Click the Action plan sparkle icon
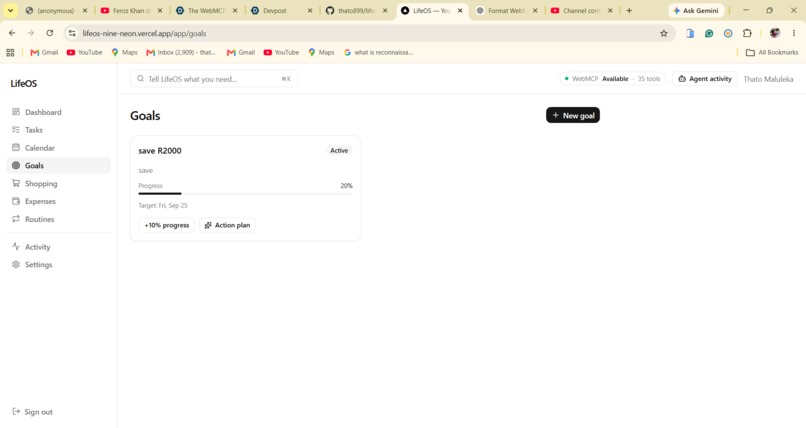 (208, 225)
